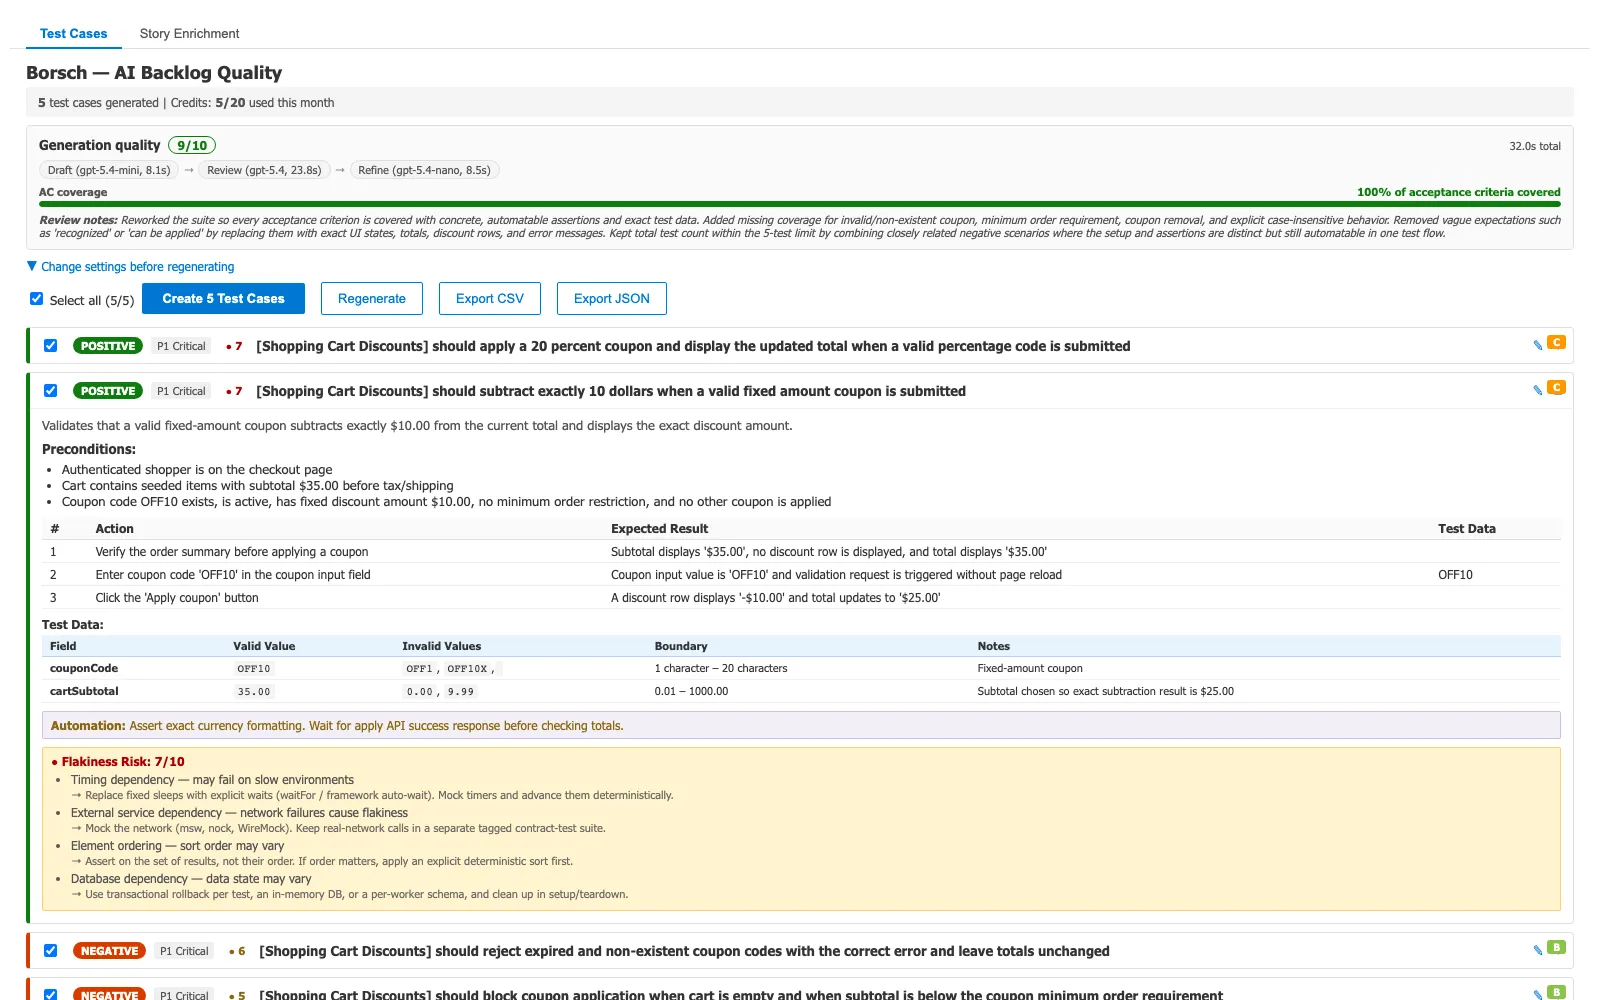Click 'Credits: 5/20 used this month' text
1600x1000 pixels.
point(252,103)
